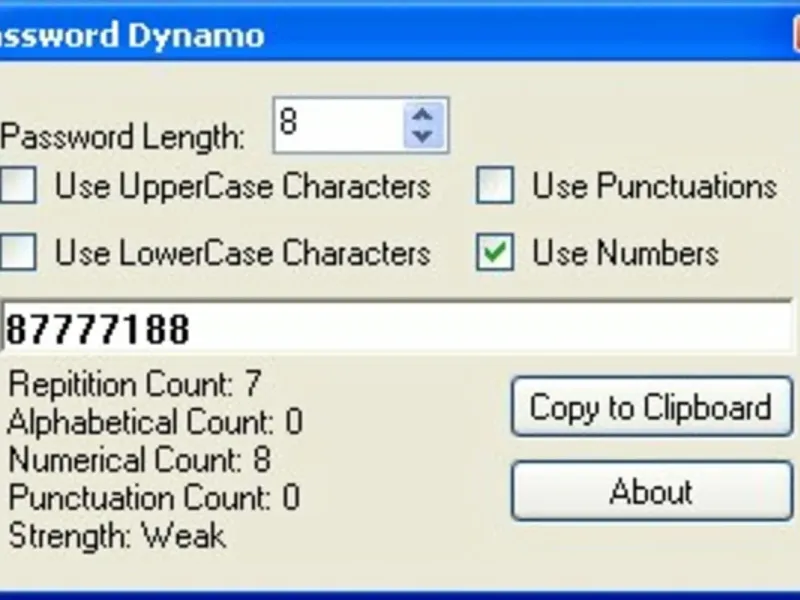Viewport: 800px width, 600px height.
Task: Enable the Use UpperCase Characters checkbox
Action: (18, 186)
